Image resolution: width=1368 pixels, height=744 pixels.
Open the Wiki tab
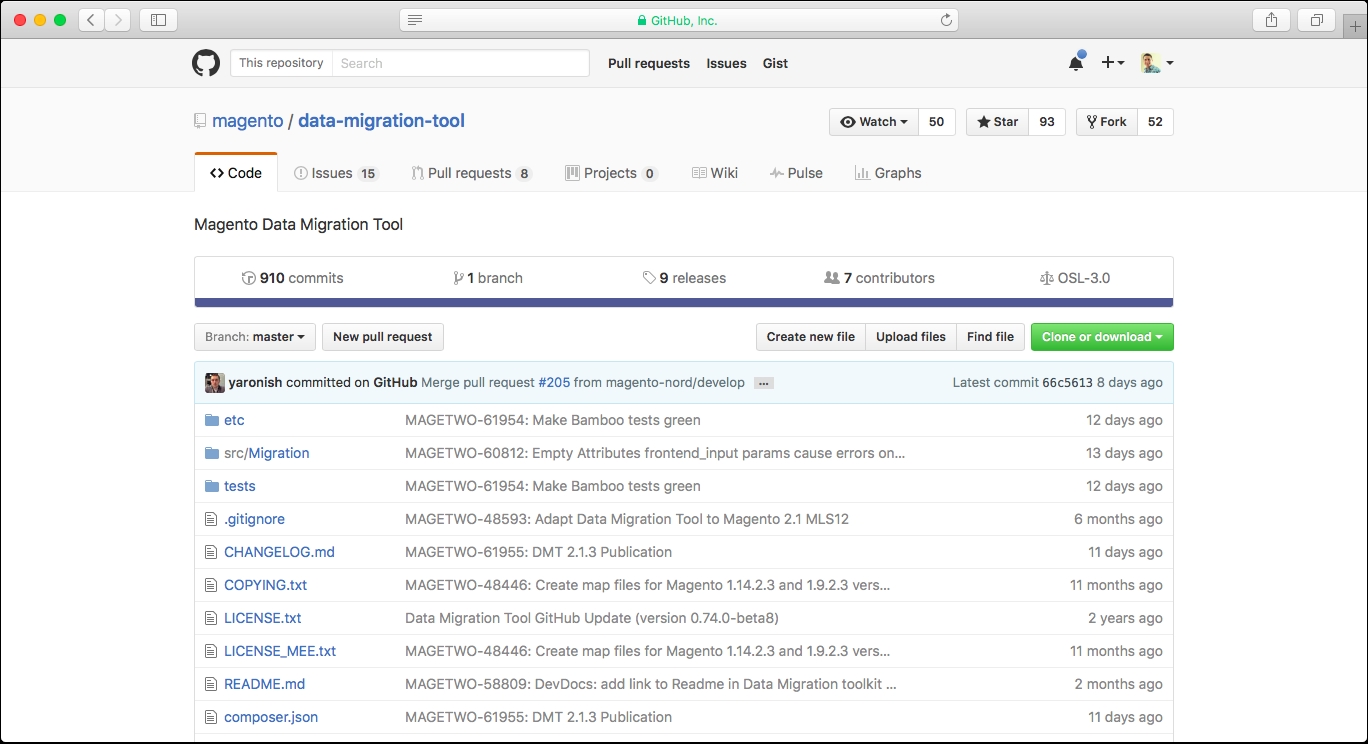pos(715,173)
